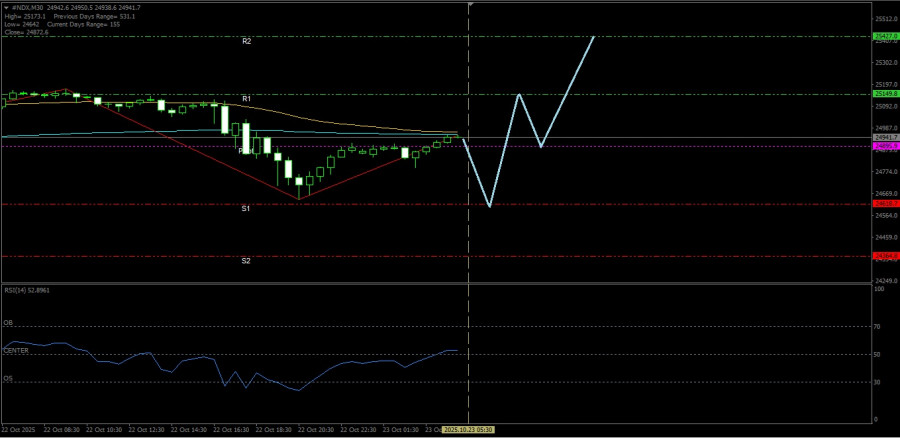
Task: Click the #NDX,M30 symbol title
Action: pos(27,7)
